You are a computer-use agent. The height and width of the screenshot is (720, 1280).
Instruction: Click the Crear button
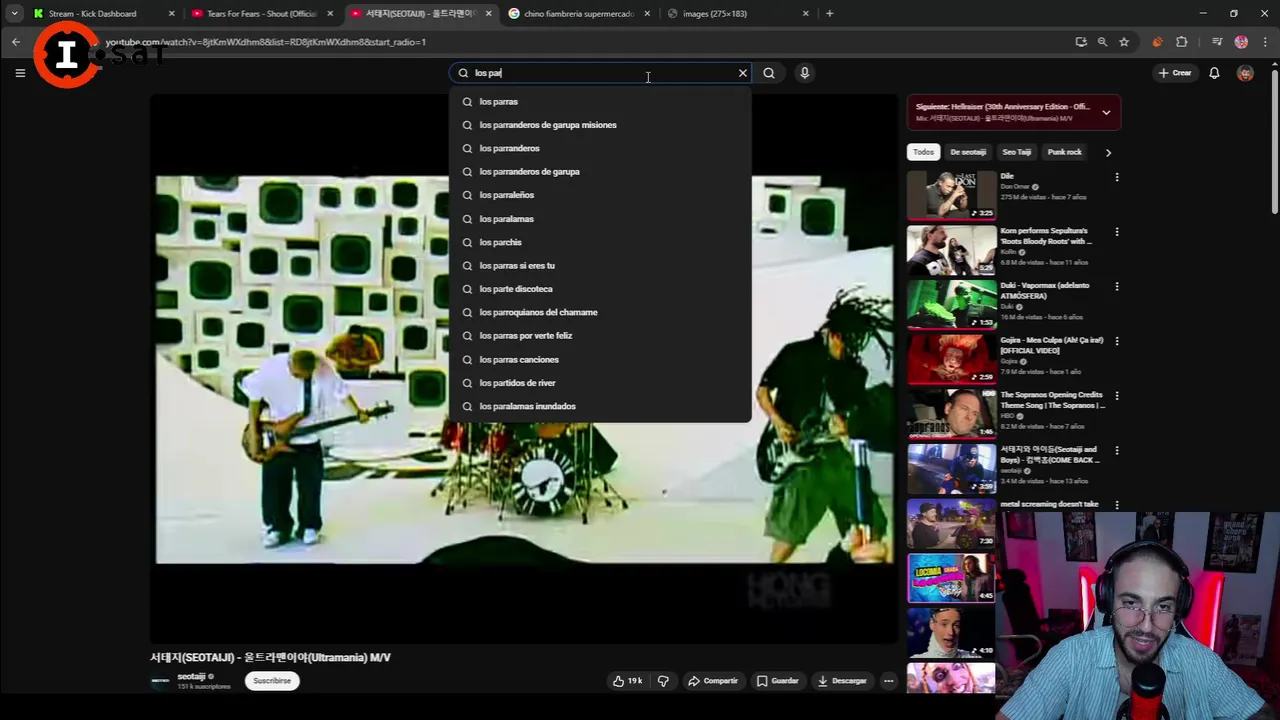1175,73
